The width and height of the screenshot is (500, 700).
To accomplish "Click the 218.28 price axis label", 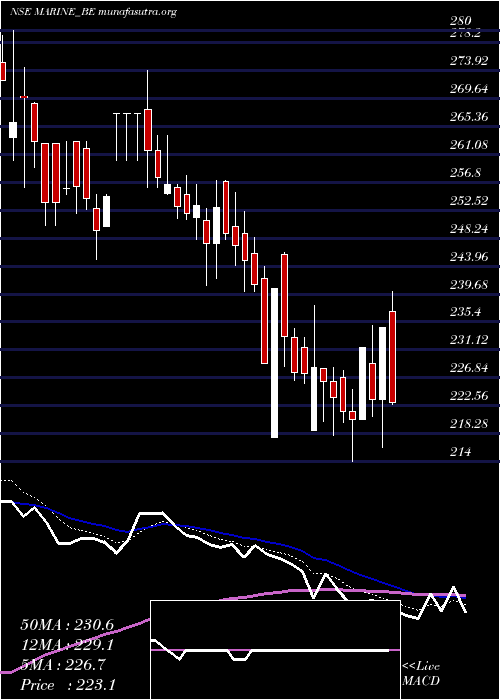I will pyautogui.click(x=468, y=424).
